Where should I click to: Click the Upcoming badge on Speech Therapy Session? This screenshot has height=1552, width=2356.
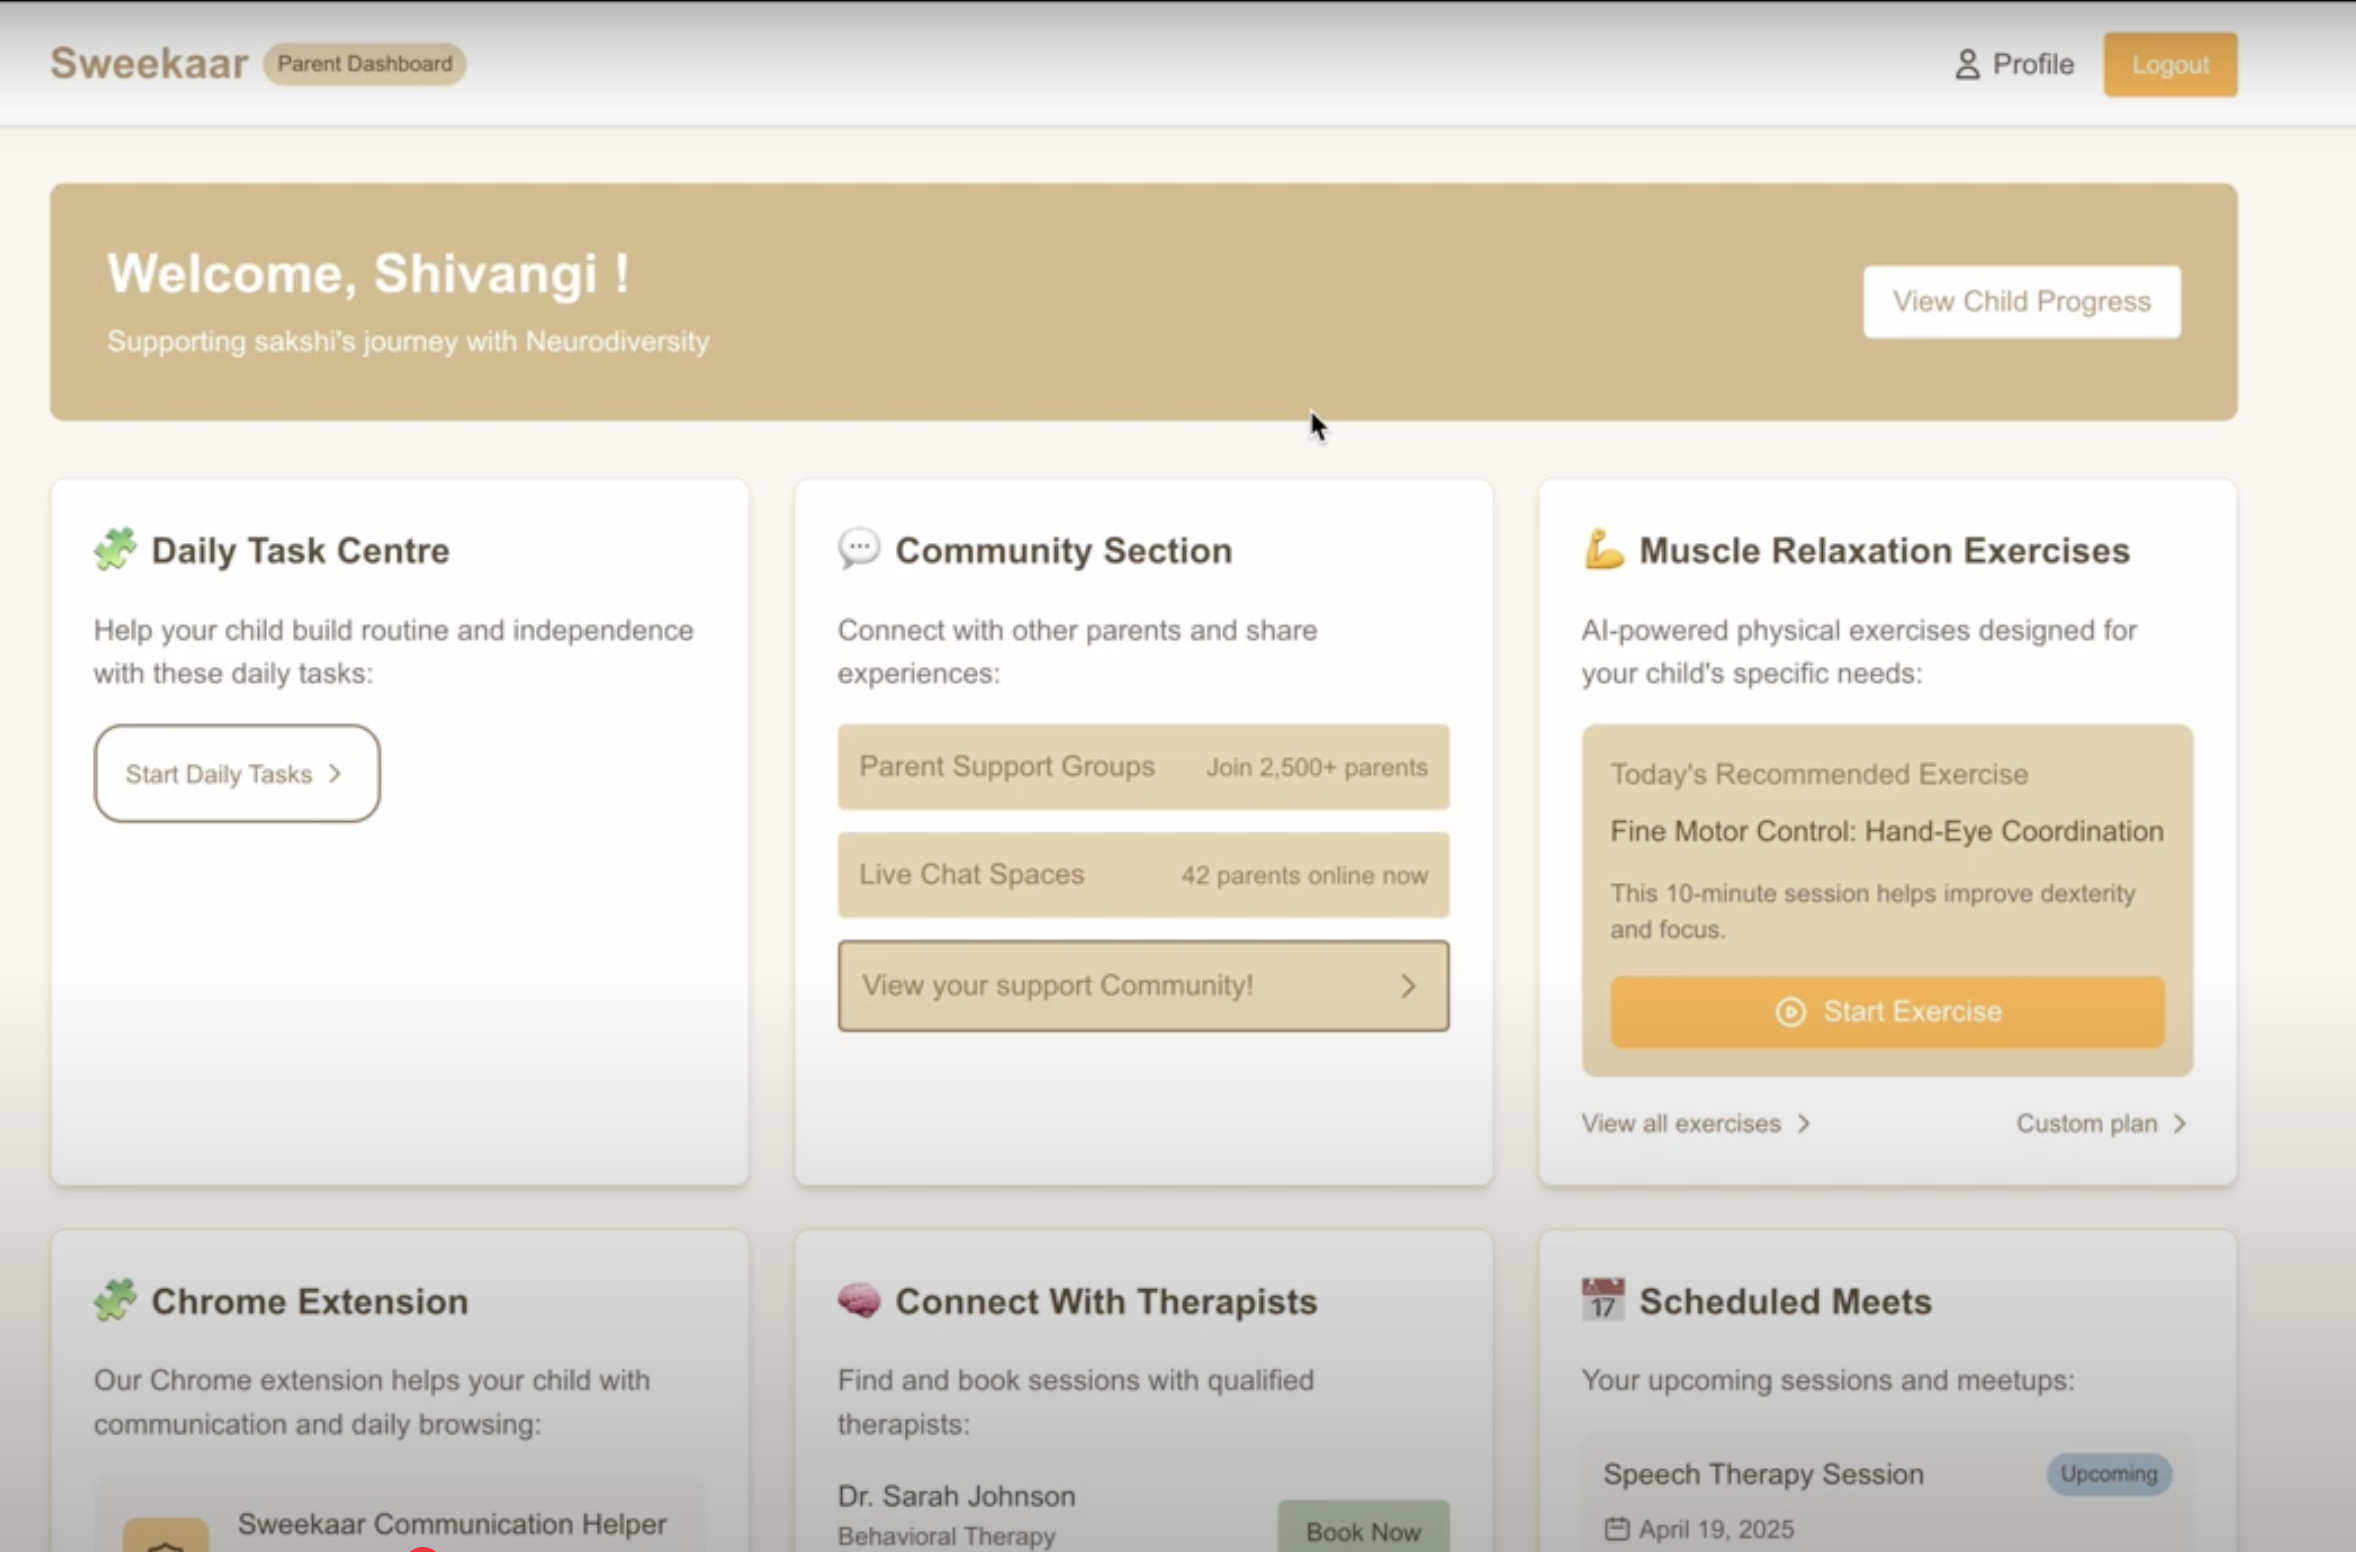click(2108, 1474)
